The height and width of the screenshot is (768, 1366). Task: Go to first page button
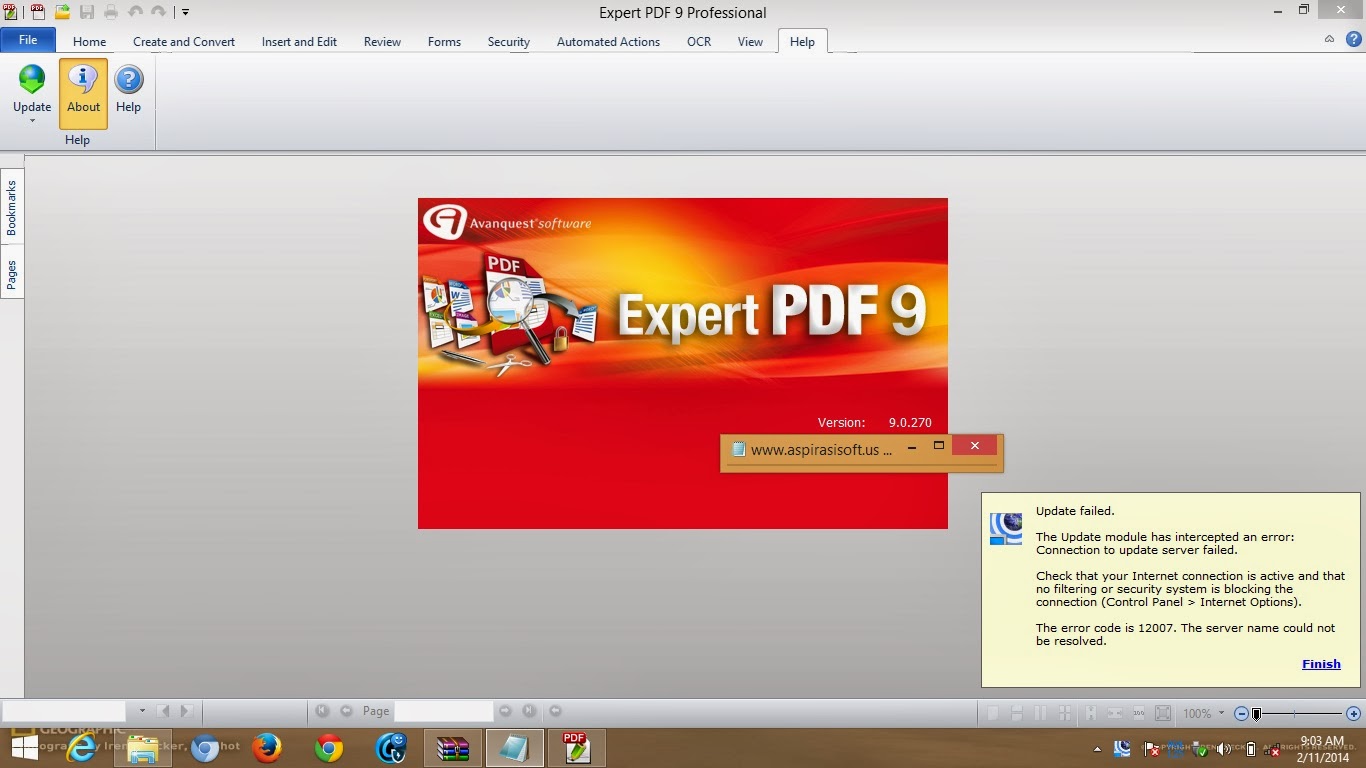322,711
